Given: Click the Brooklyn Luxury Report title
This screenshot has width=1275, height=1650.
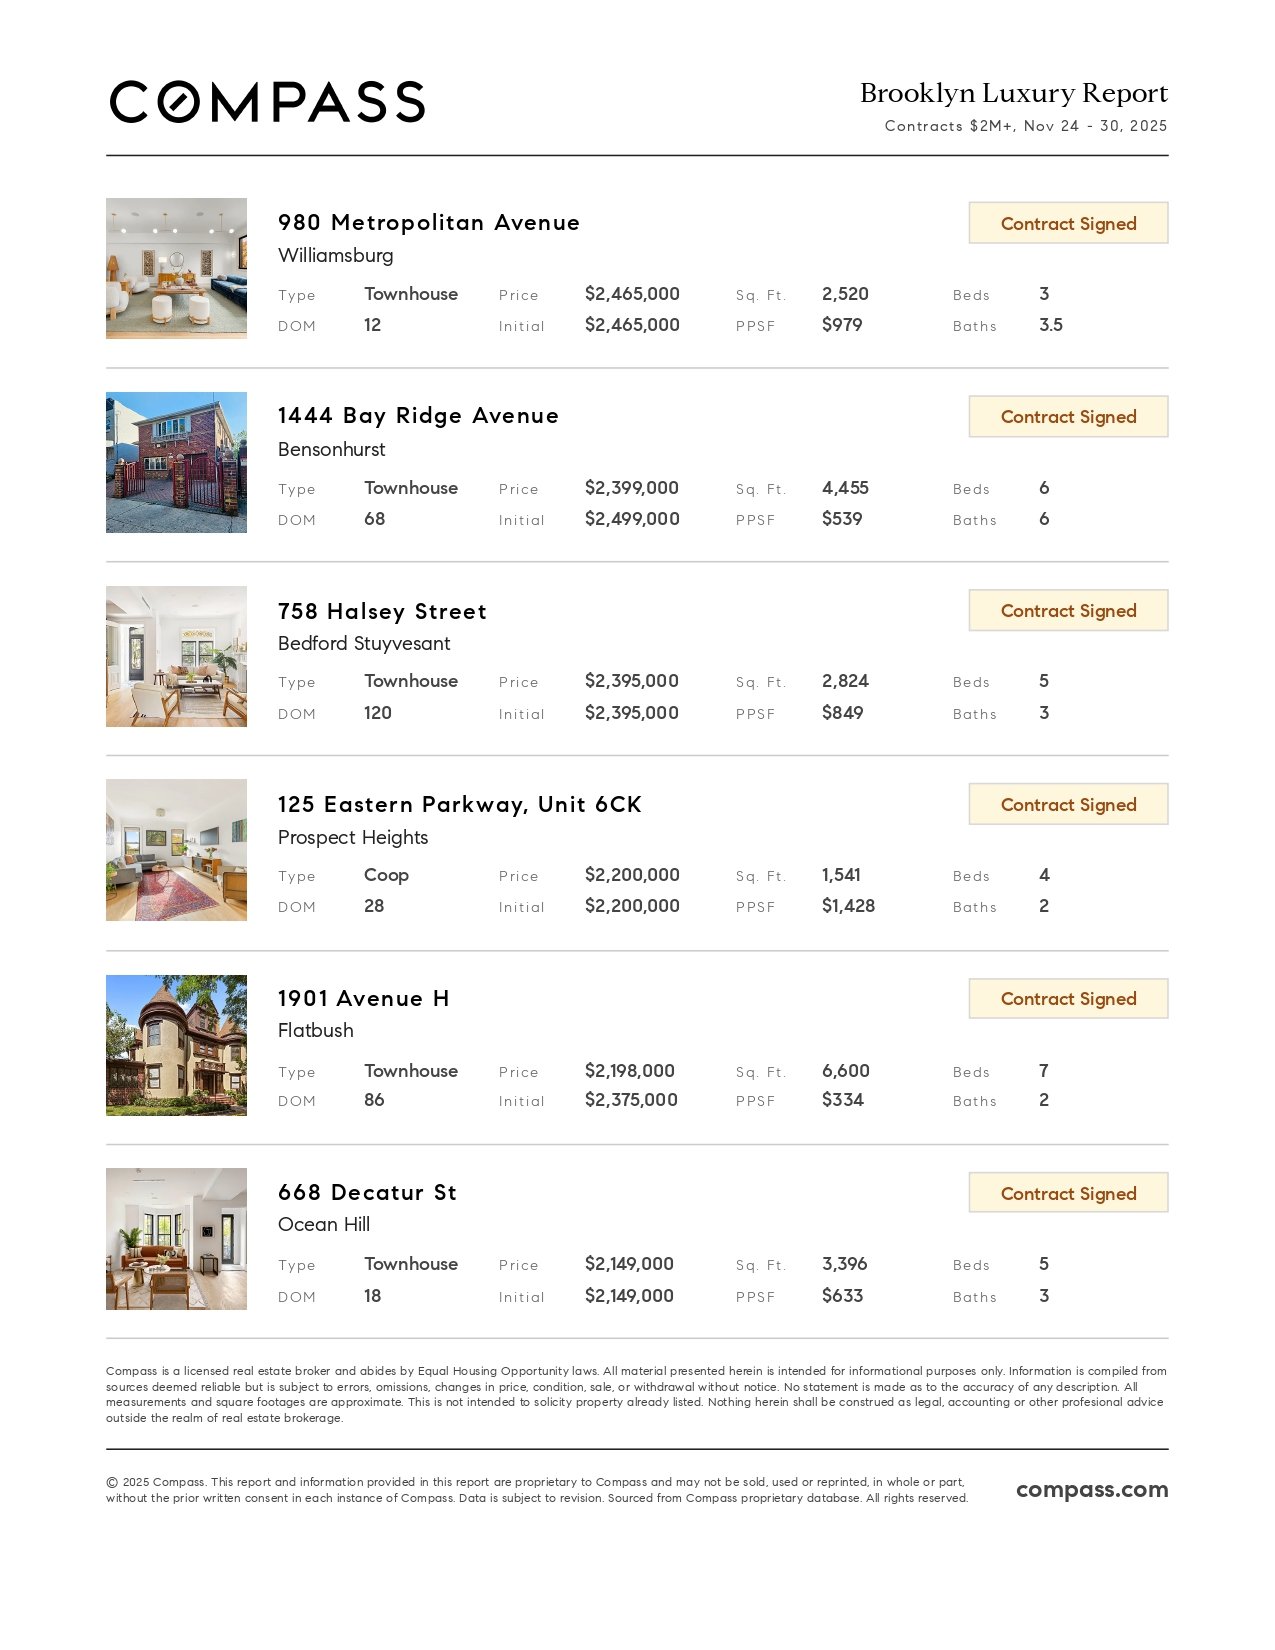Looking at the screenshot, I should 1013,93.
